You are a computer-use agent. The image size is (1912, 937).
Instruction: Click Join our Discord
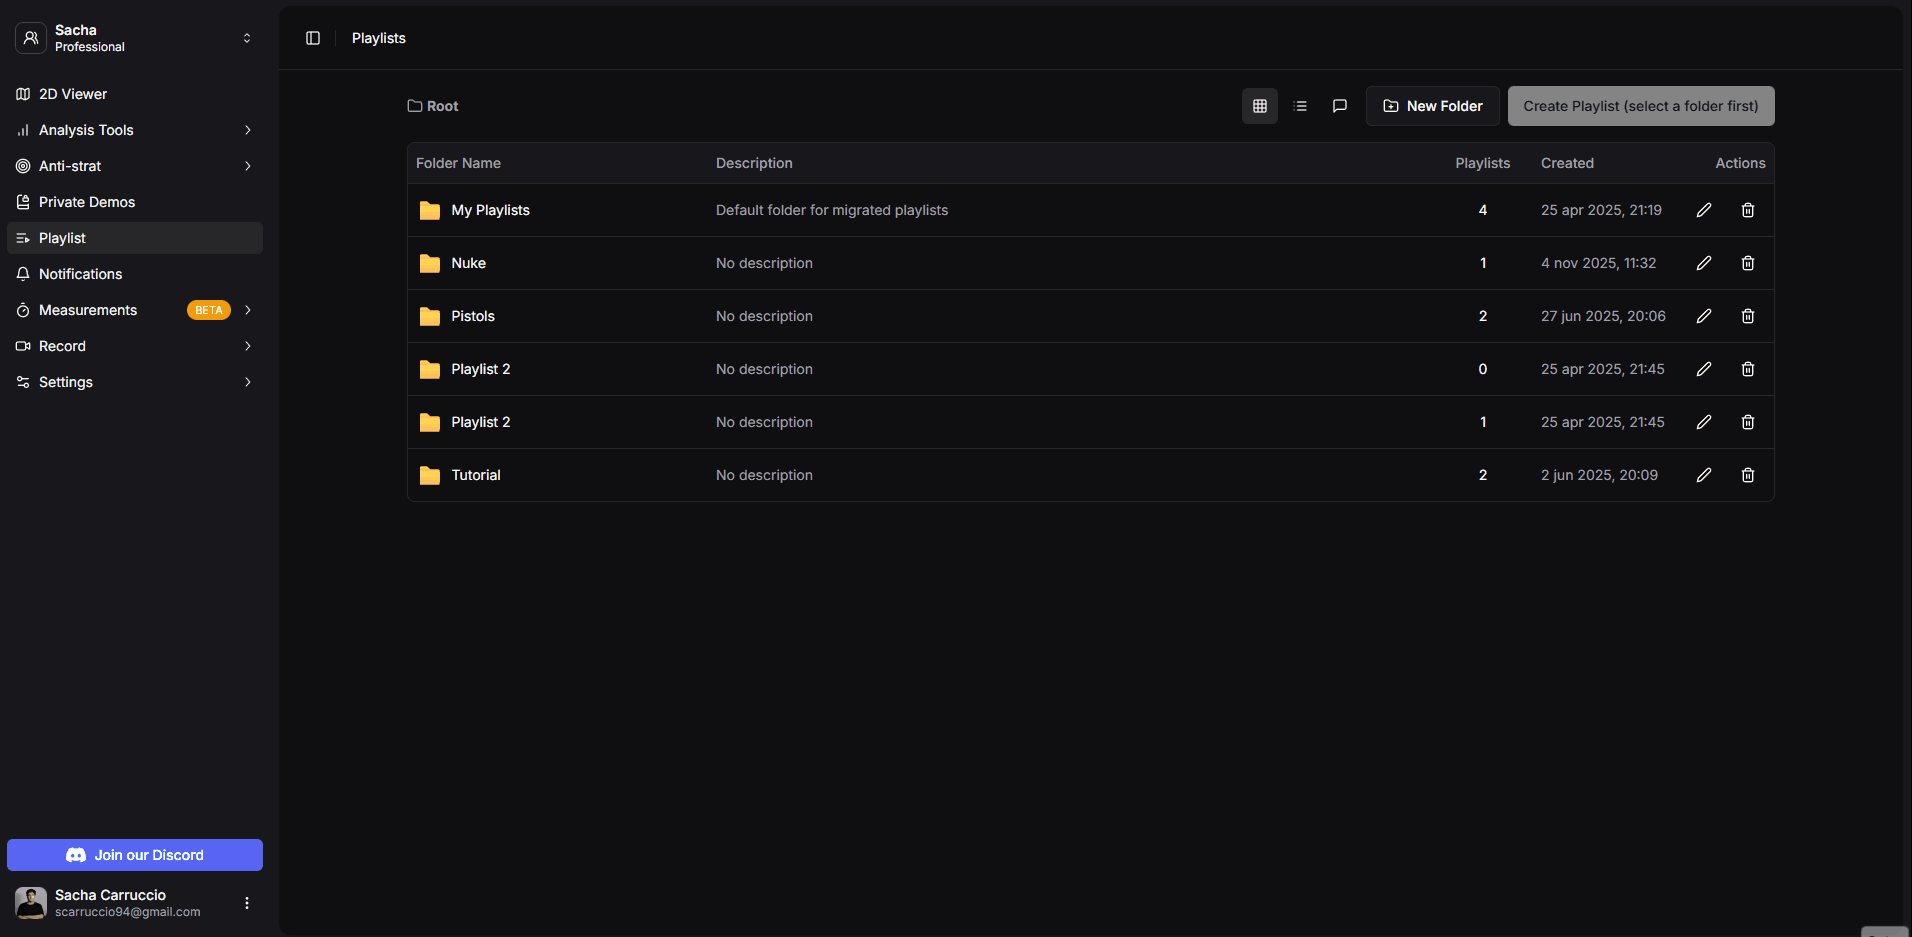click(x=134, y=855)
